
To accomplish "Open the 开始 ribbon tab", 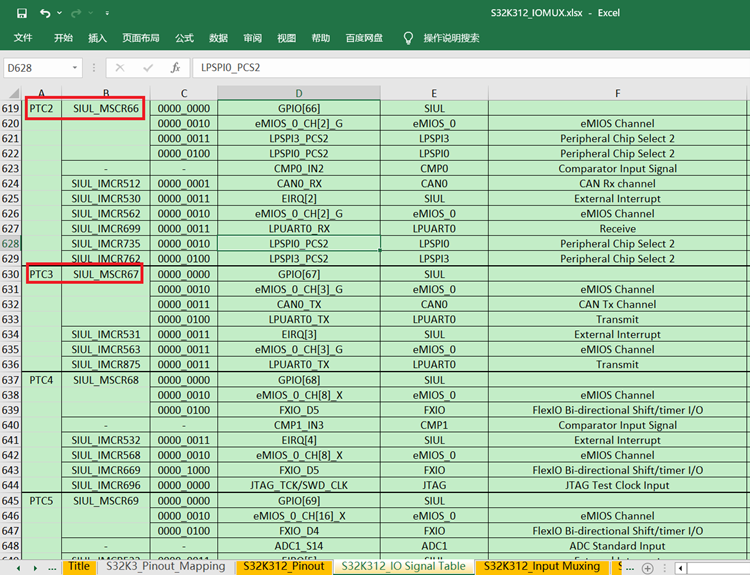I will click(x=63, y=38).
